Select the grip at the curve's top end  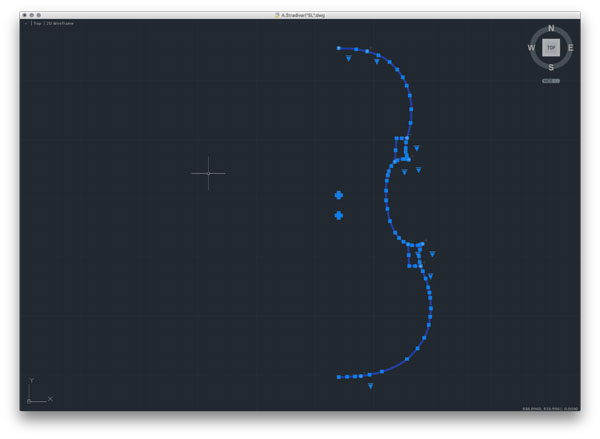click(x=339, y=47)
